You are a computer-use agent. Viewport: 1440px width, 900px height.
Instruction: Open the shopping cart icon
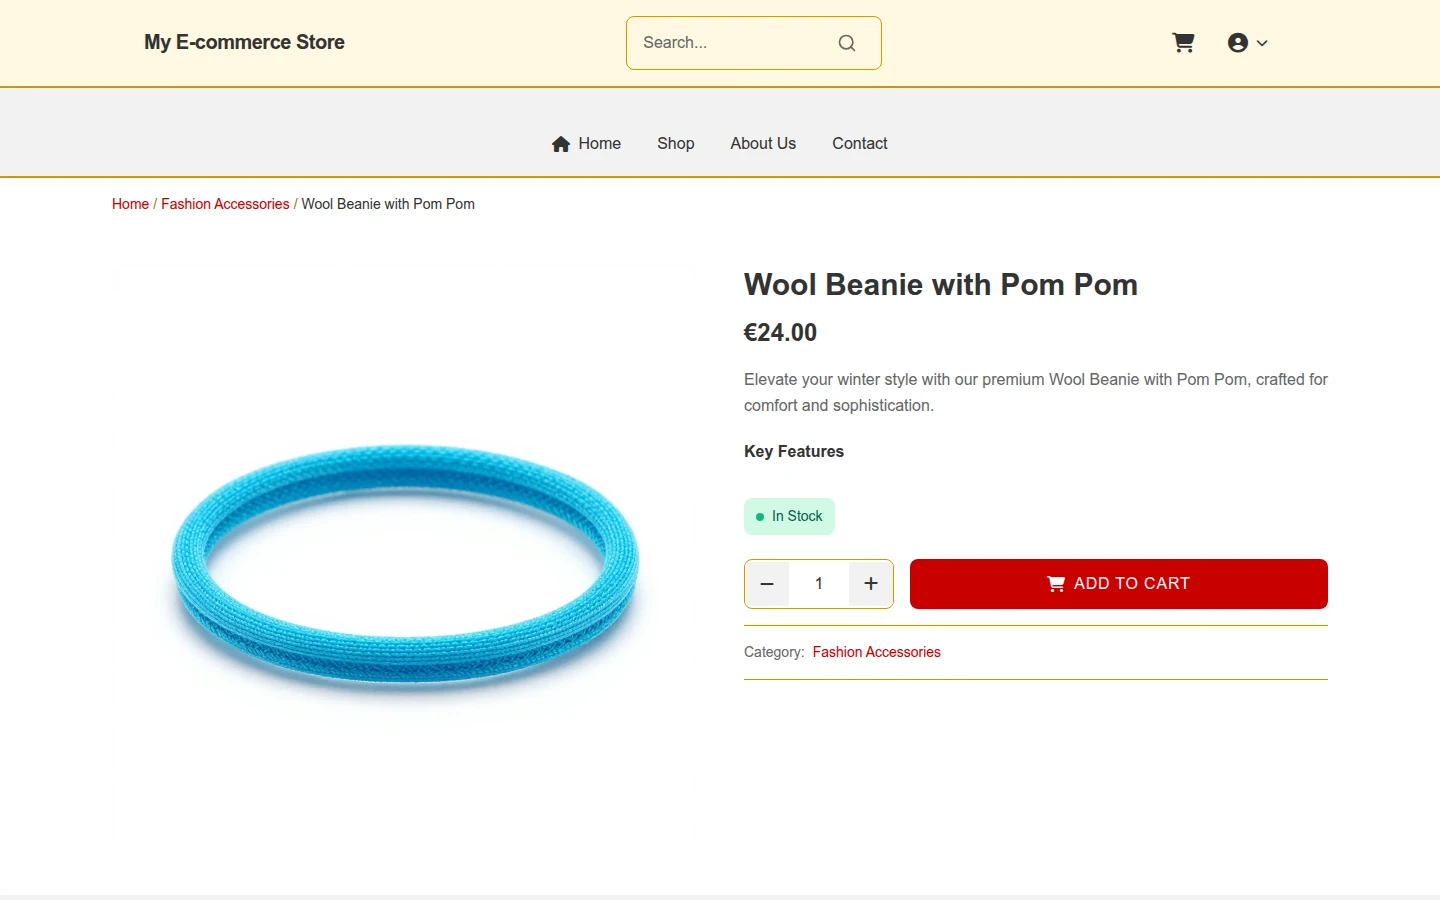click(x=1183, y=43)
